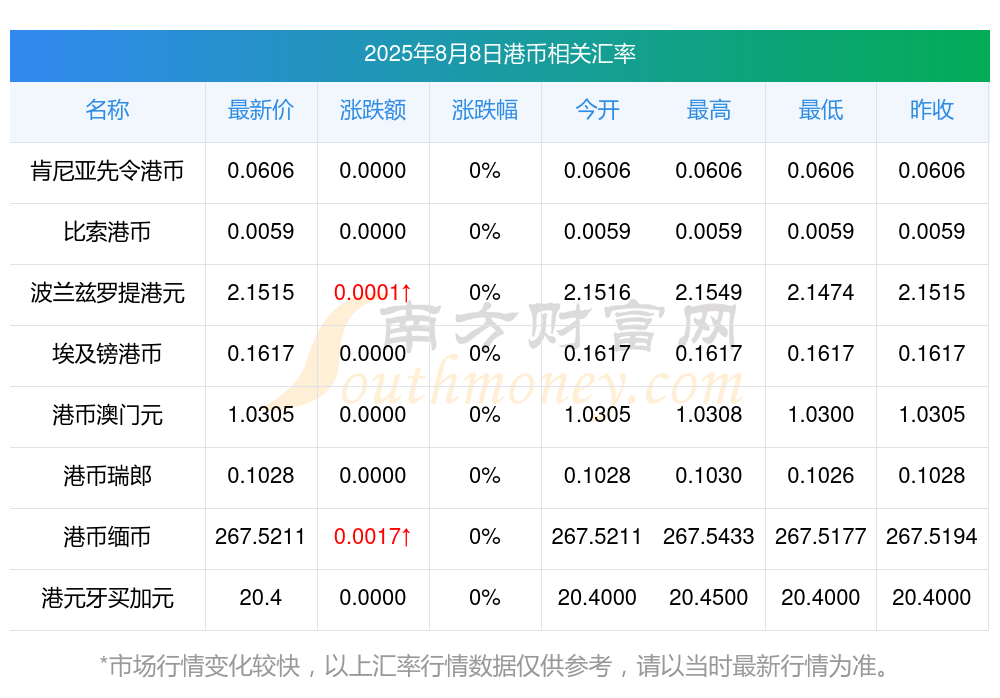Image resolution: width=1000 pixels, height=698 pixels.
Task: Click the 267.5433 highest price
Action: click(x=709, y=537)
